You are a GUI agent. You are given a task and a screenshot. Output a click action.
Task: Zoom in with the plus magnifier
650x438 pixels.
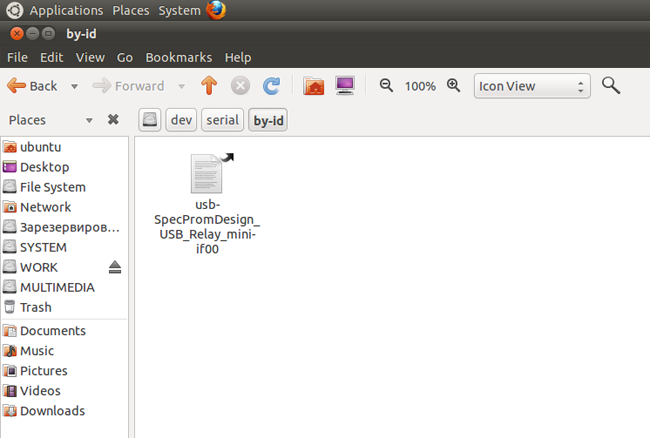(x=453, y=86)
